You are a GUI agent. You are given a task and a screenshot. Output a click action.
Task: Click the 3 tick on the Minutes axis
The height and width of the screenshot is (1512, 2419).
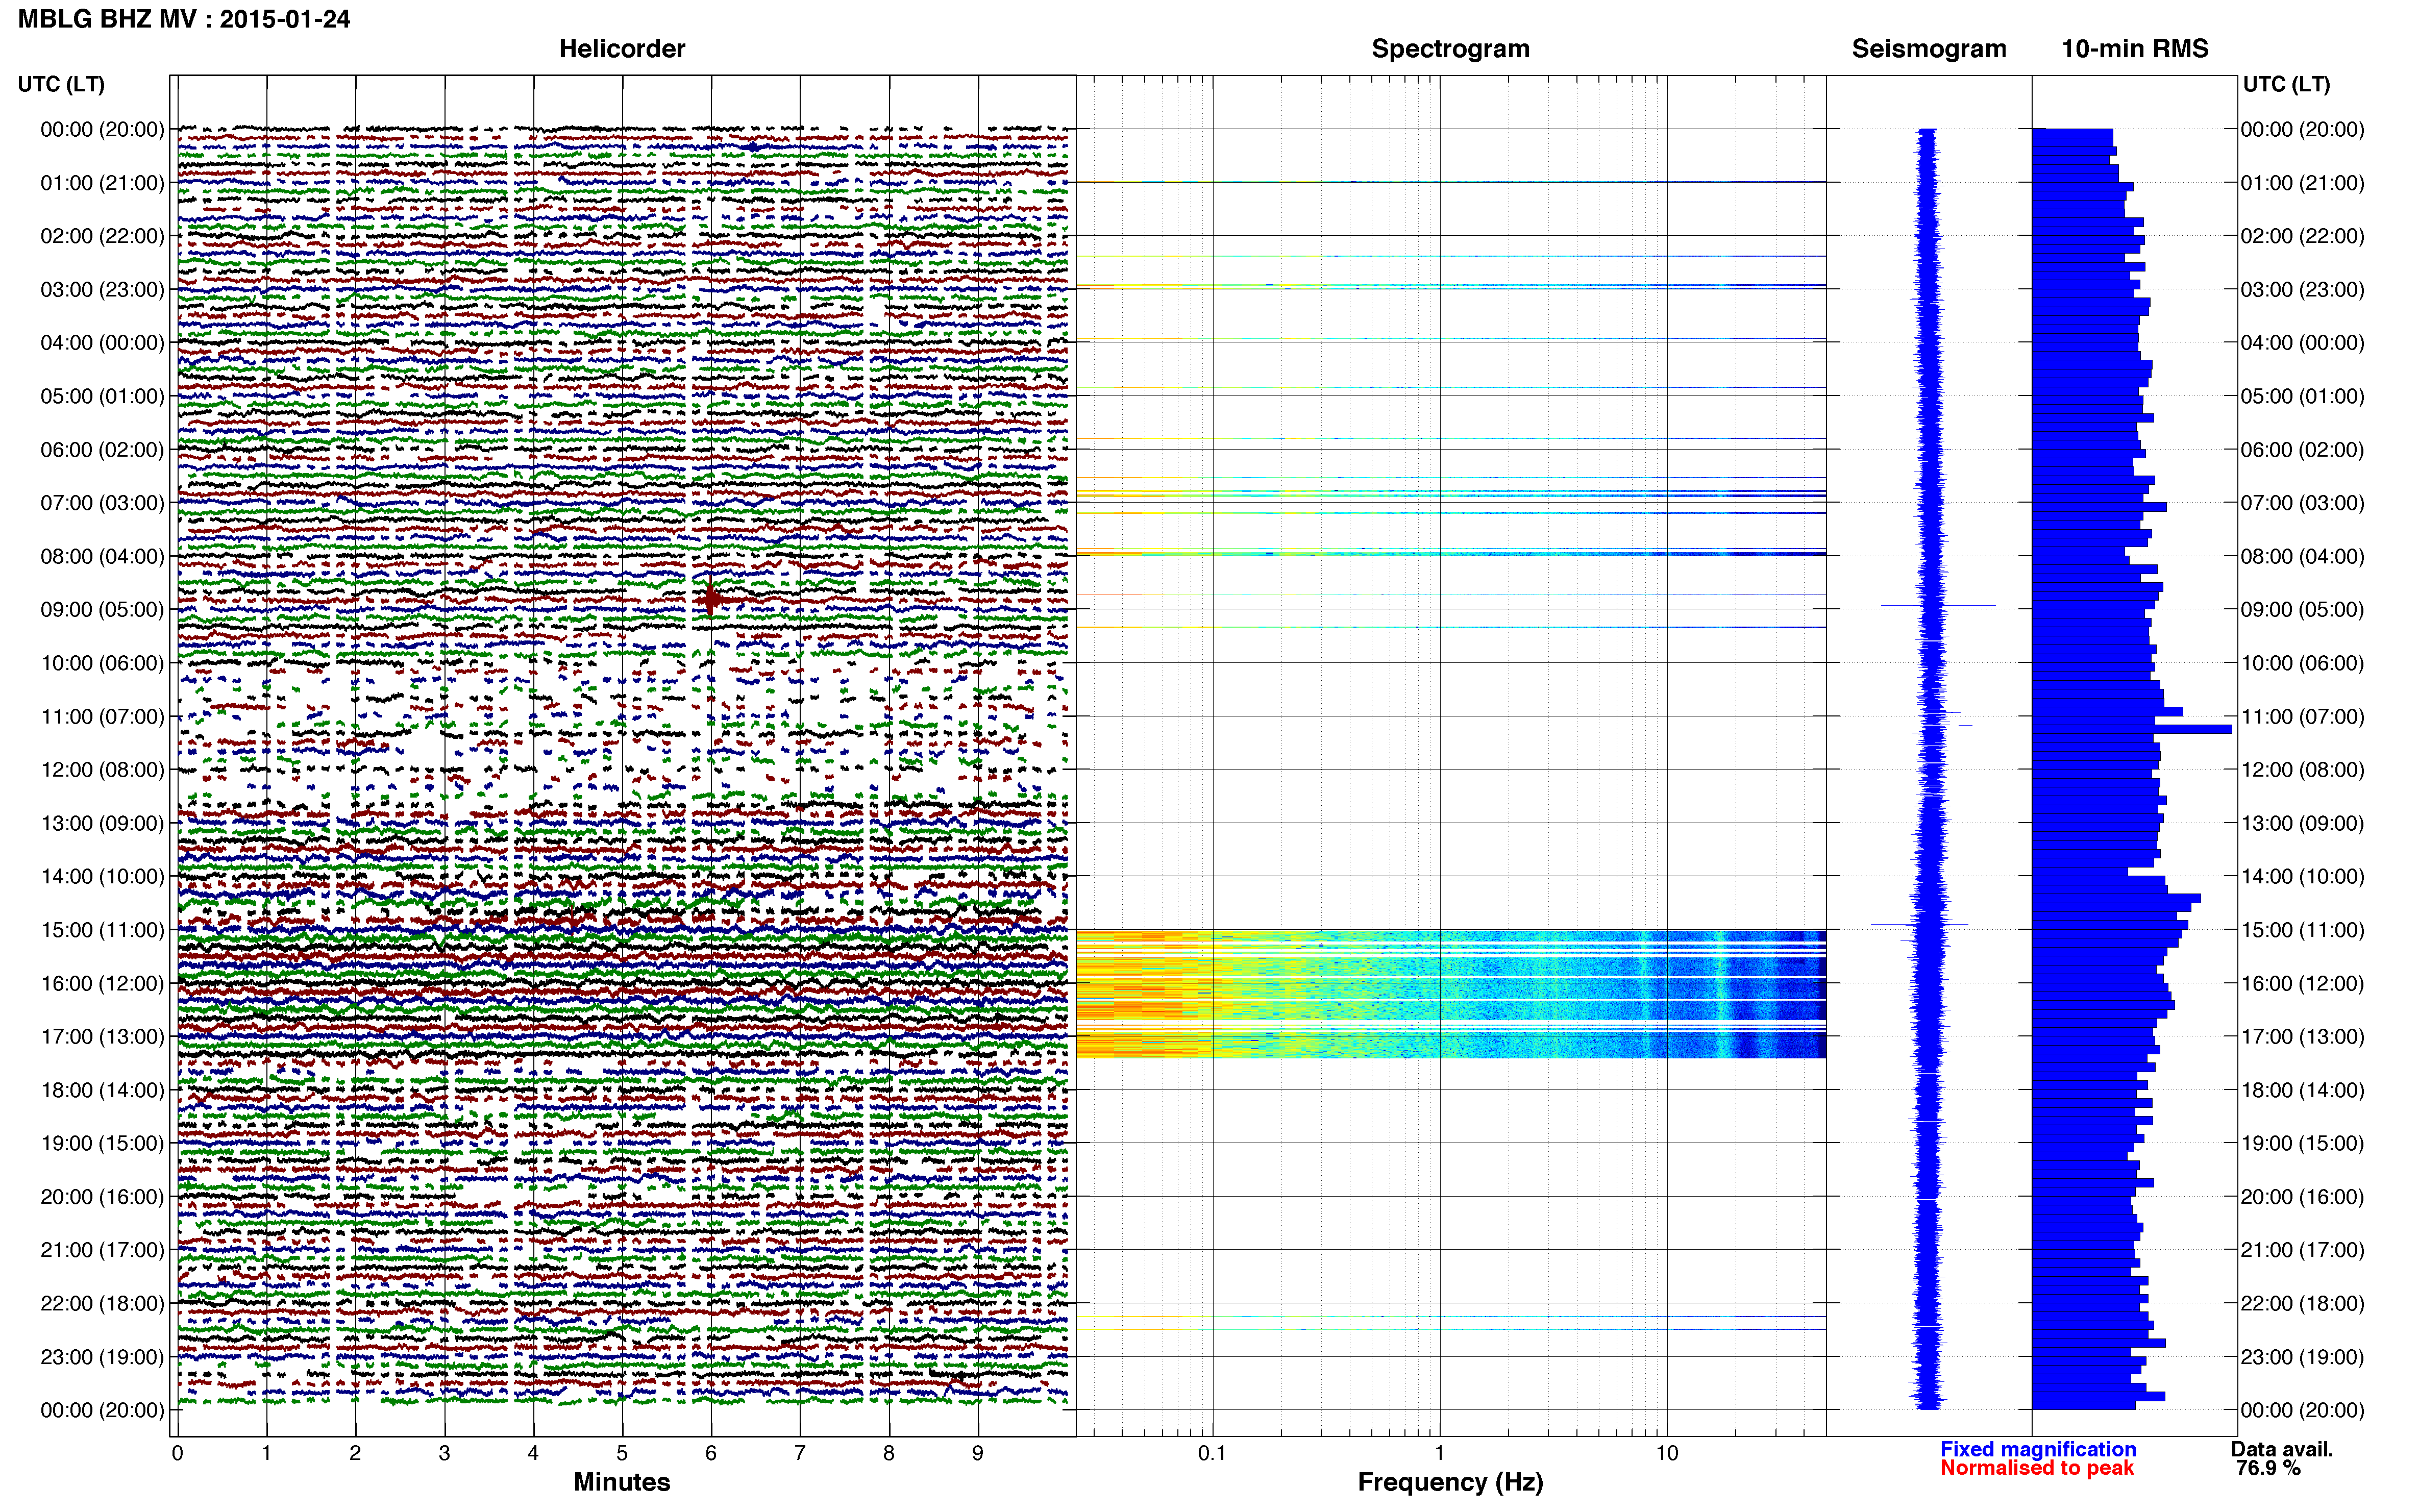coord(444,1453)
